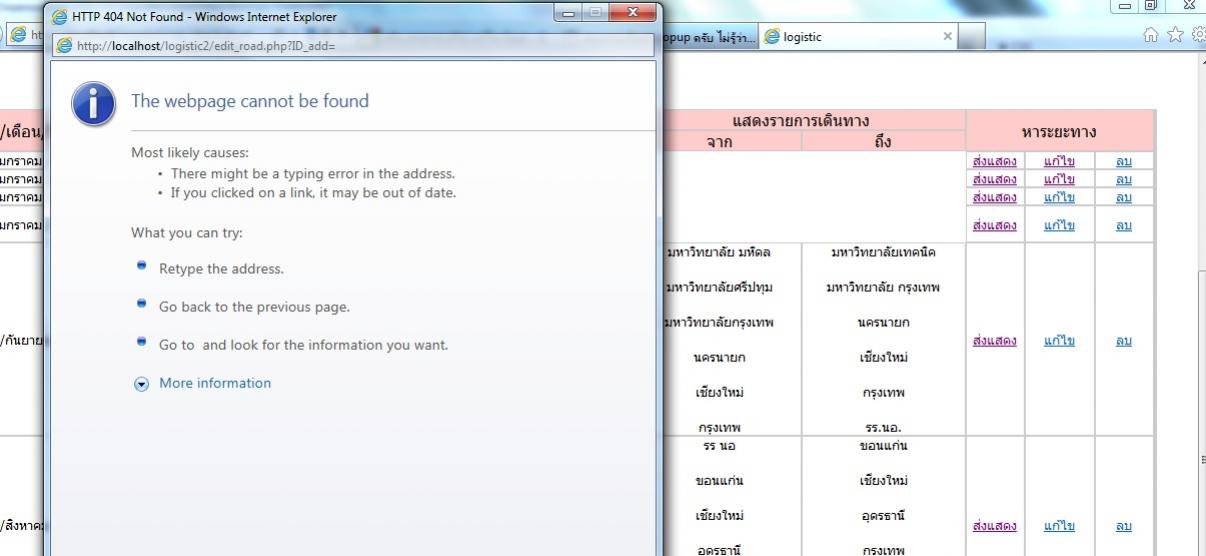Image resolution: width=1206 pixels, height=556 pixels.
Task: Click the column header ถึง
Action: (883, 142)
